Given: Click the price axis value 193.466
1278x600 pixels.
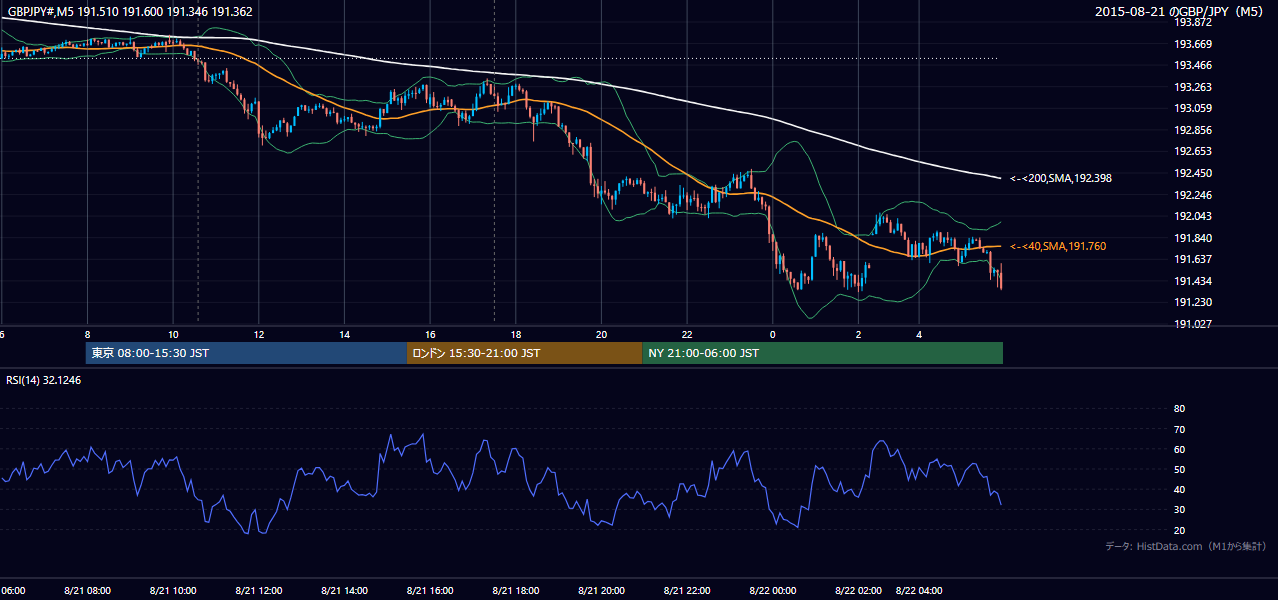Looking at the screenshot, I should [1194, 65].
